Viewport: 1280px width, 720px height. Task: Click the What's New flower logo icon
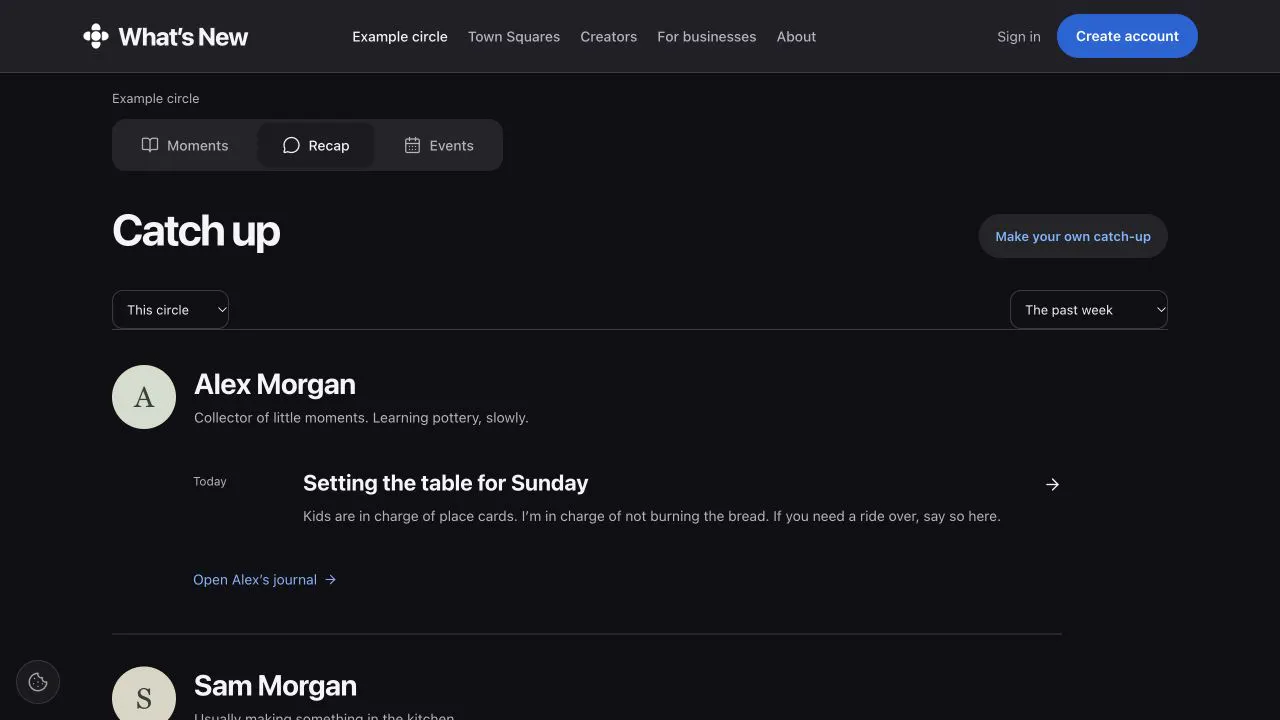coord(96,37)
